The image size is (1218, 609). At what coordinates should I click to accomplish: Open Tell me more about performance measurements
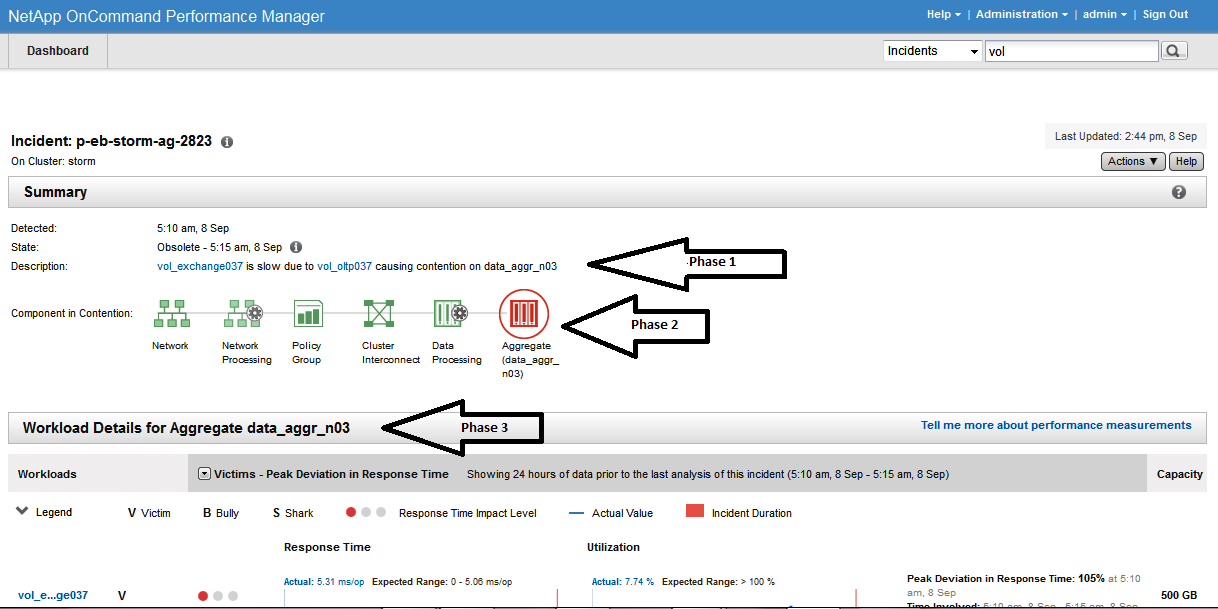pos(1056,425)
